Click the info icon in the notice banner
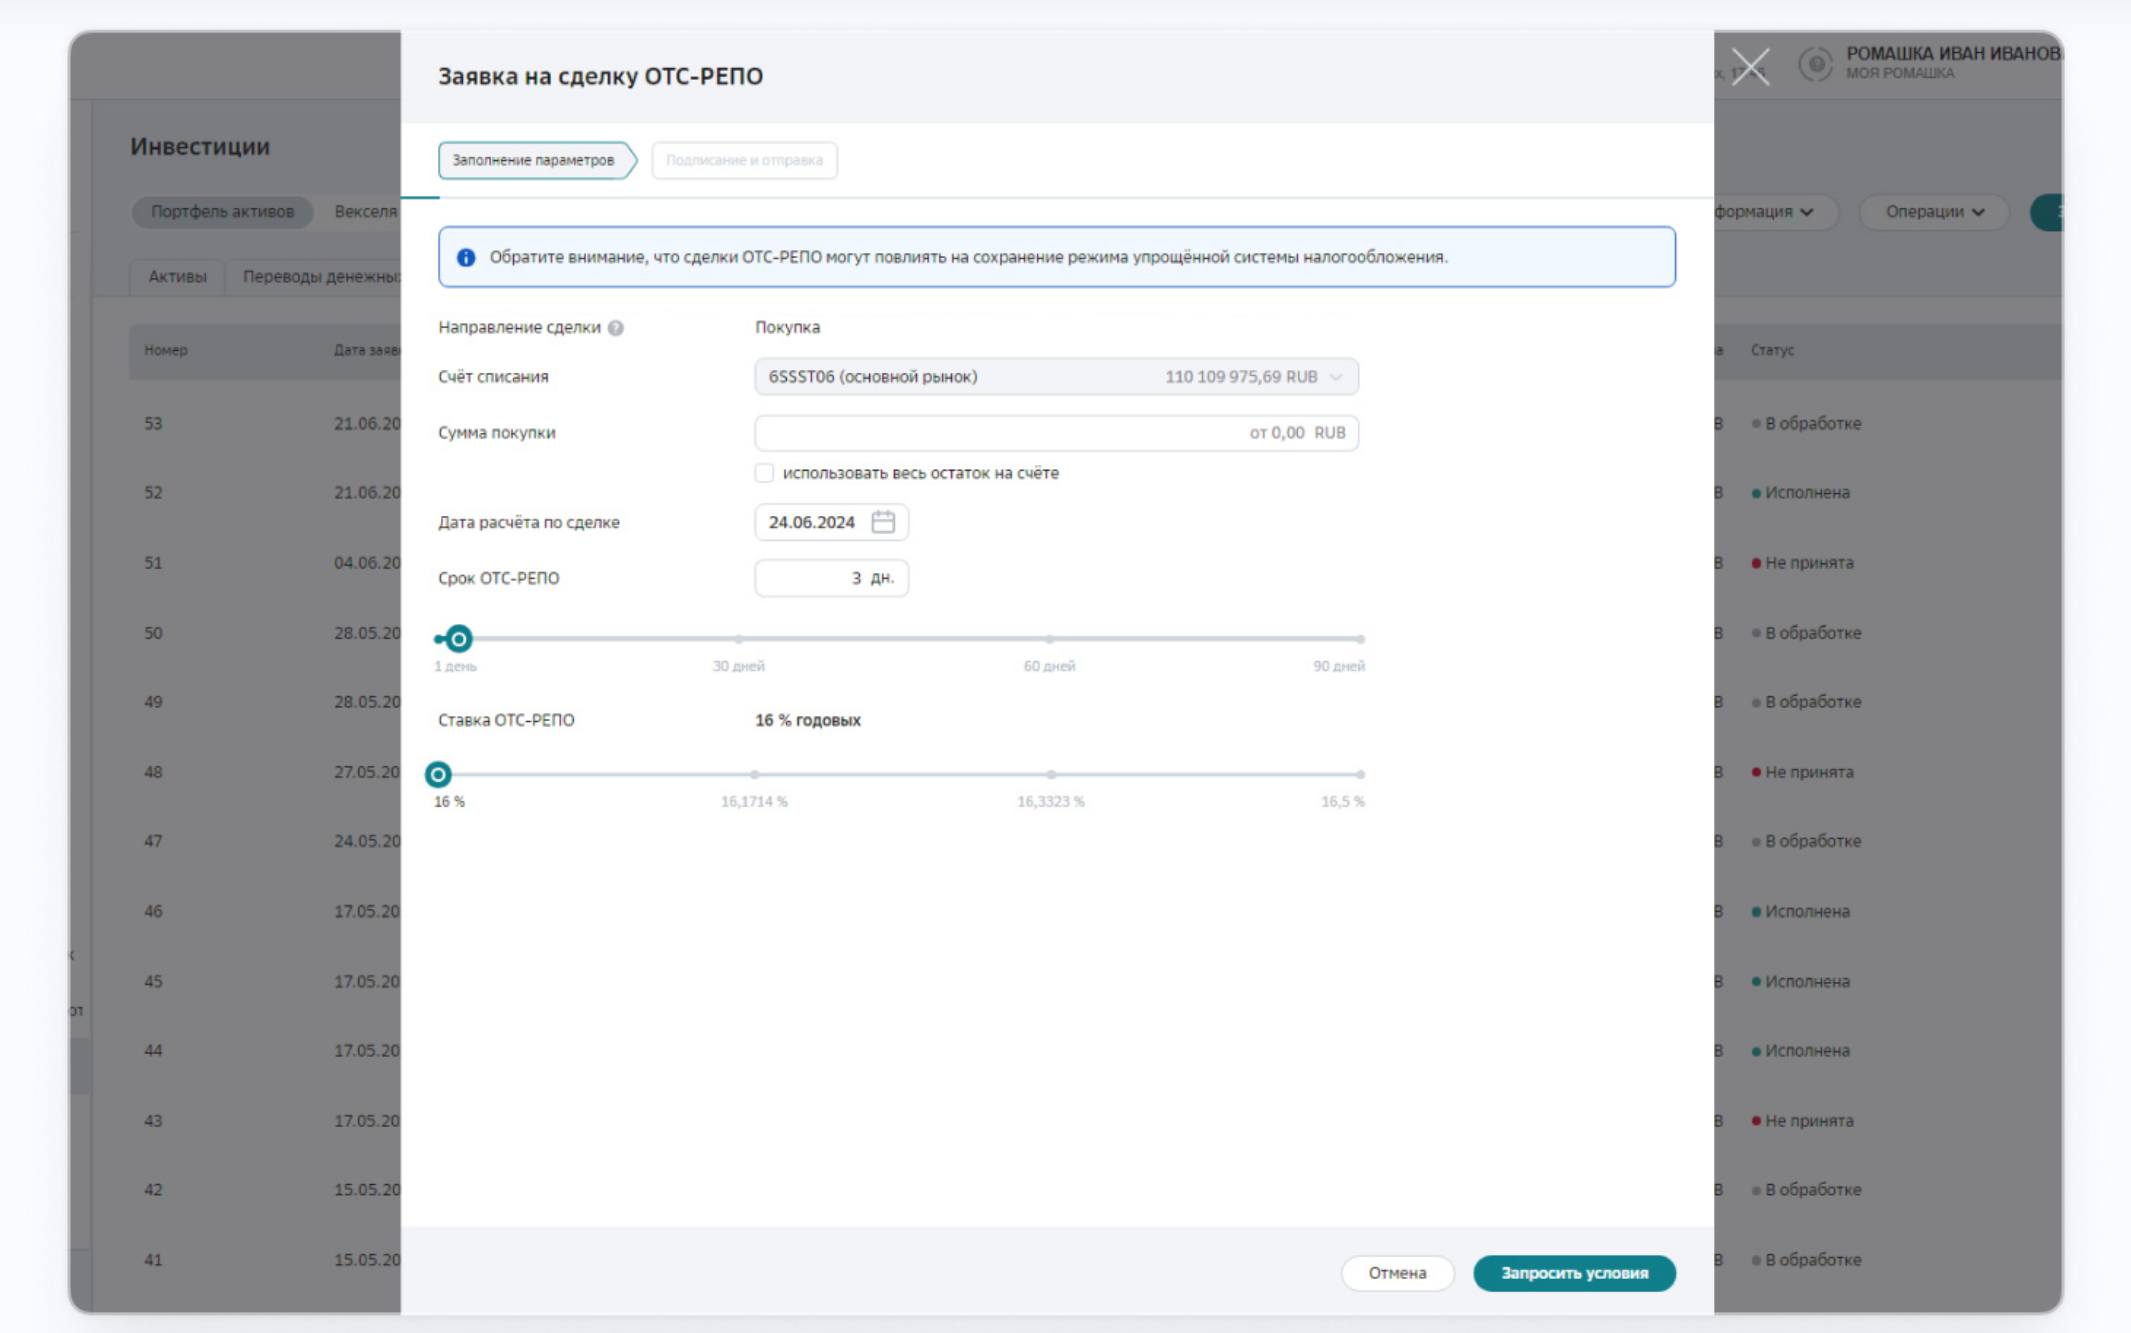The image size is (2131, 1333). [x=466, y=258]
